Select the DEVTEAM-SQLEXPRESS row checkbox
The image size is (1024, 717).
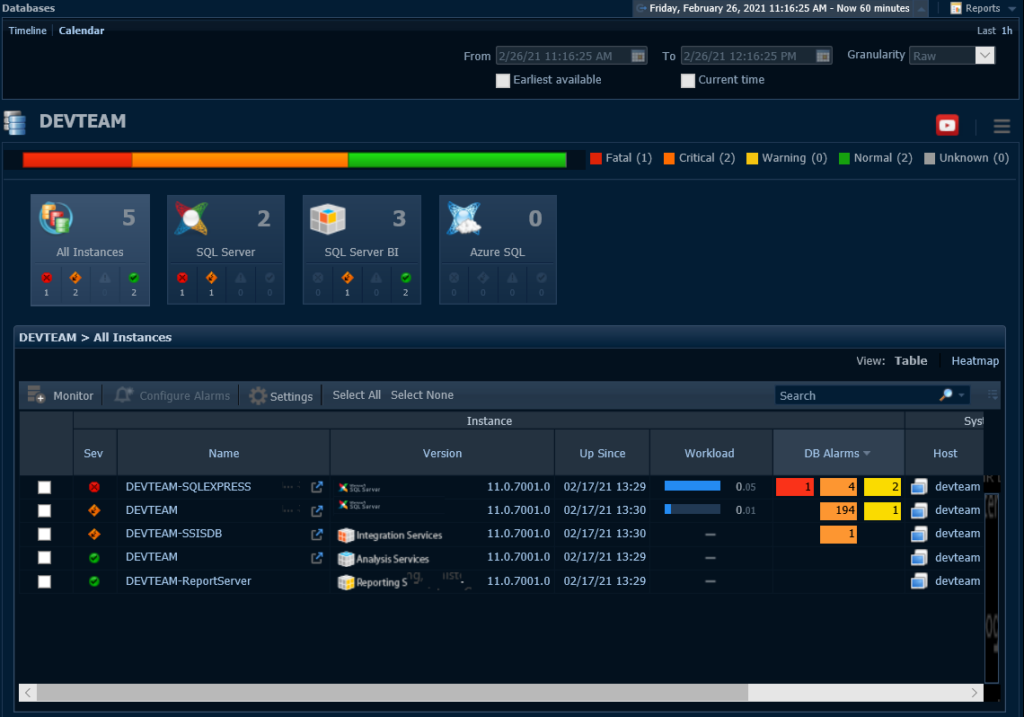44,487
